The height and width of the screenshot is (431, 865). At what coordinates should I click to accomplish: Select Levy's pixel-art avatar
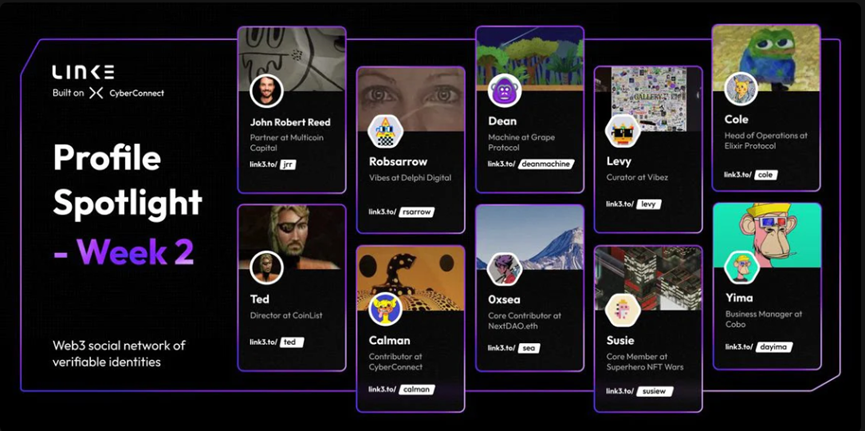(623, 132)
